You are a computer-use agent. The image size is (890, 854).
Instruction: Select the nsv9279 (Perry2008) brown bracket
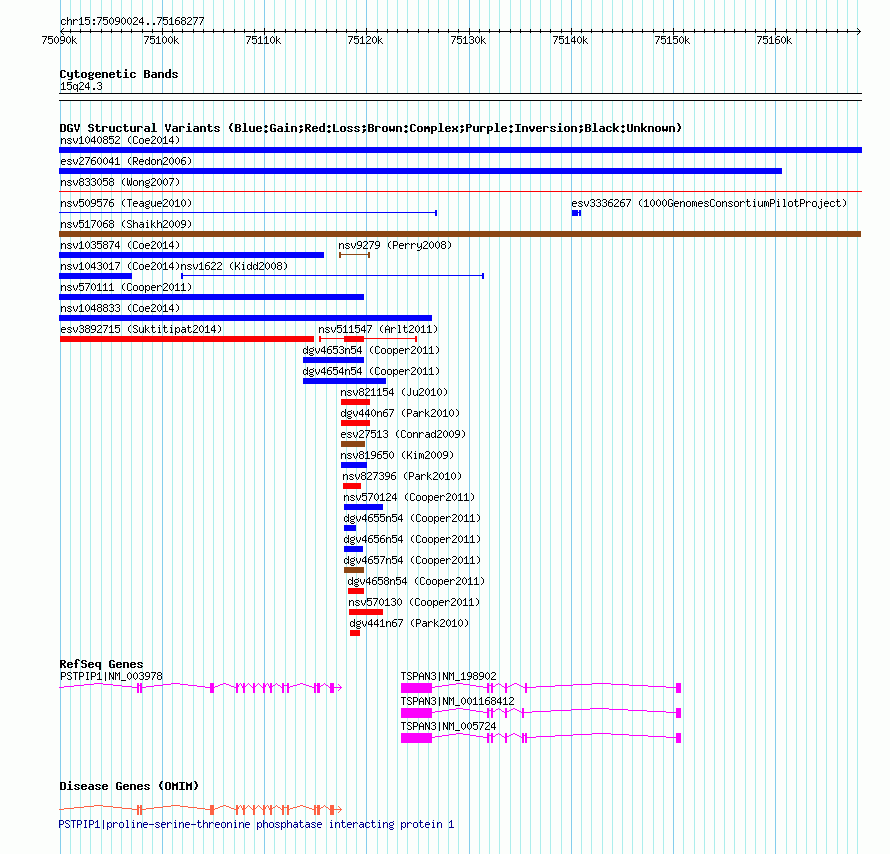pos(355,255)
